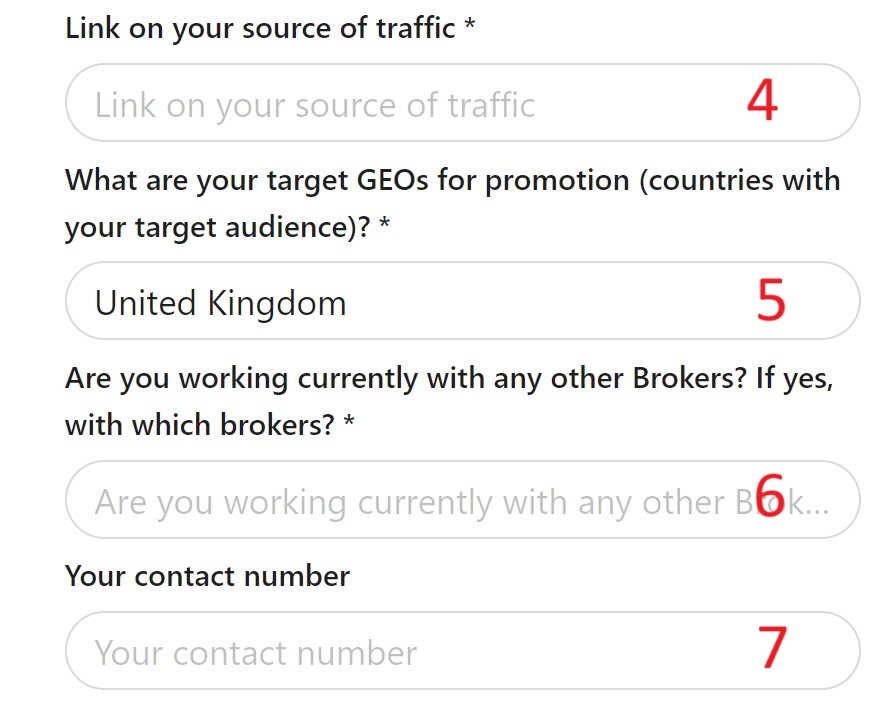This screenshot has height=703, width=880.
Task: Click the grey traffic link placeholder text
Action: pos(315,105)
